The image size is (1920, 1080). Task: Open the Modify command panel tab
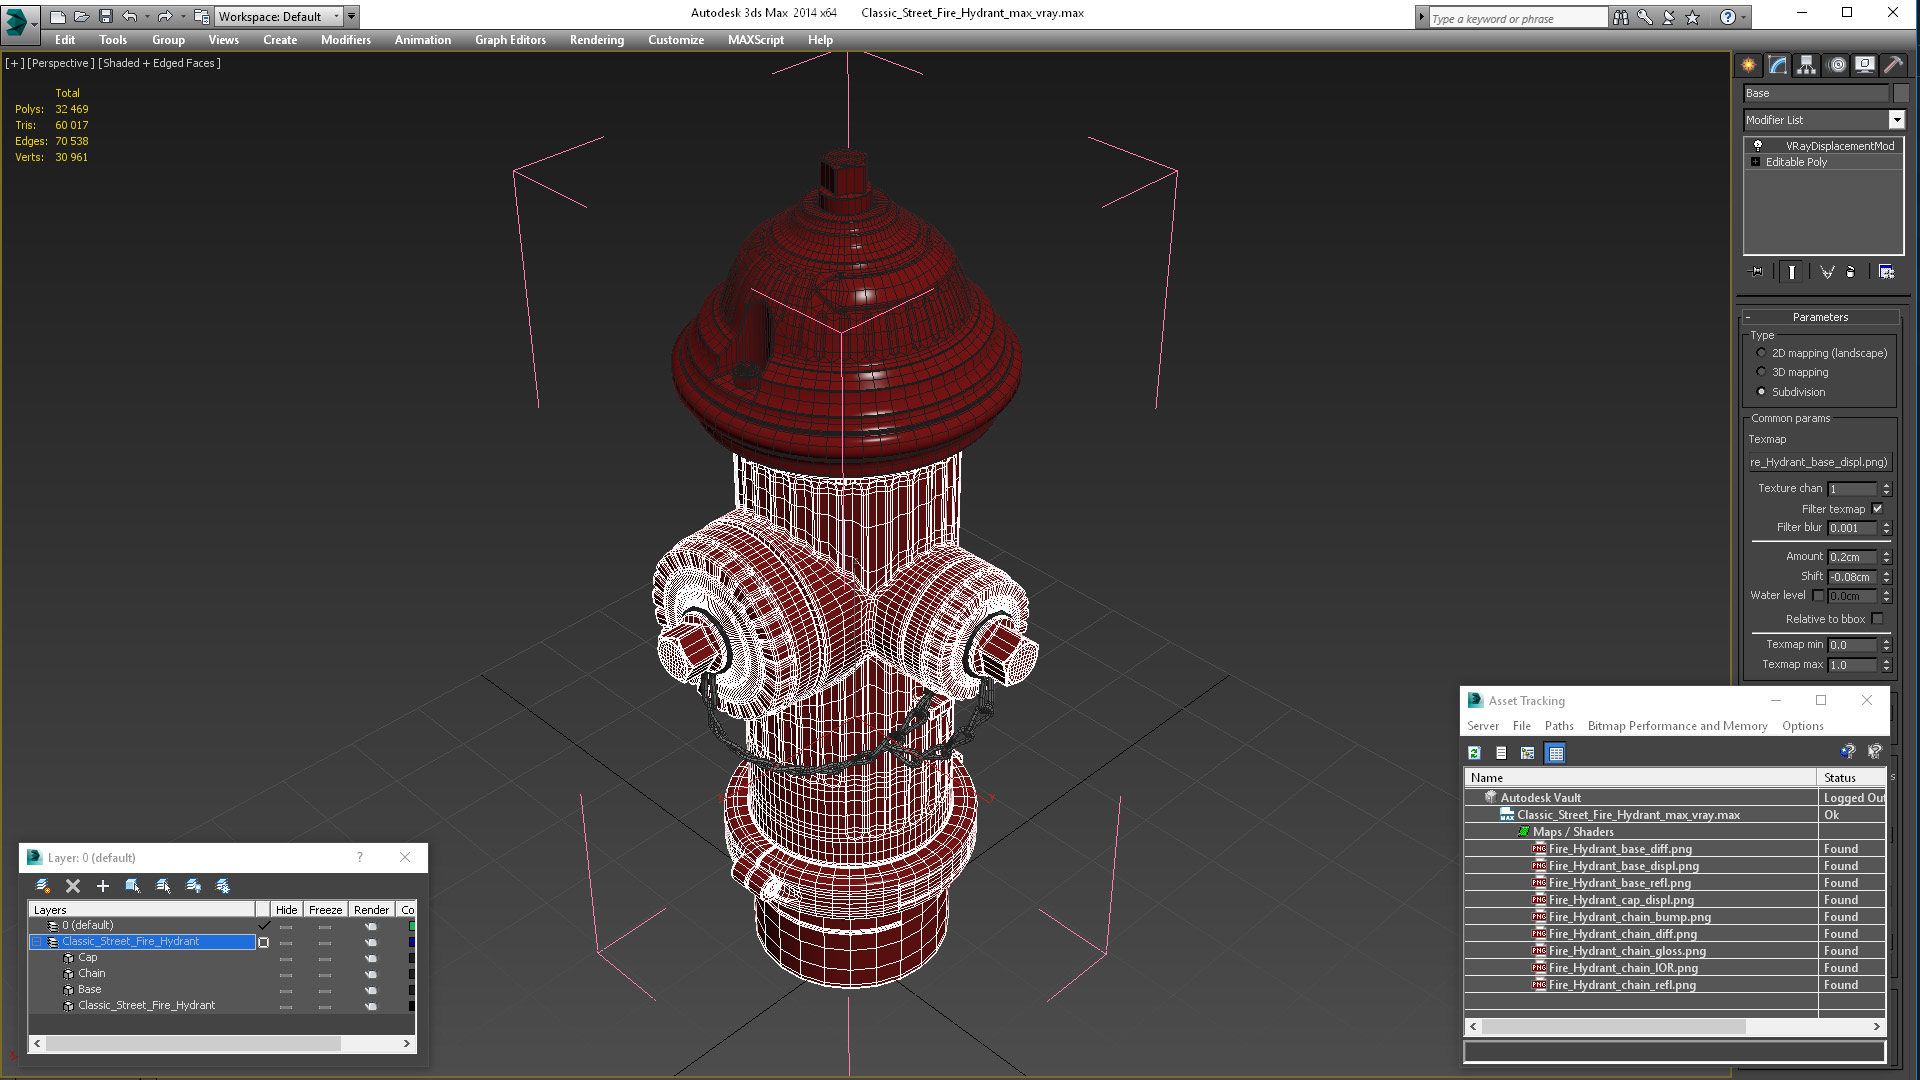pyautogui.click(x=1777, y=65)
